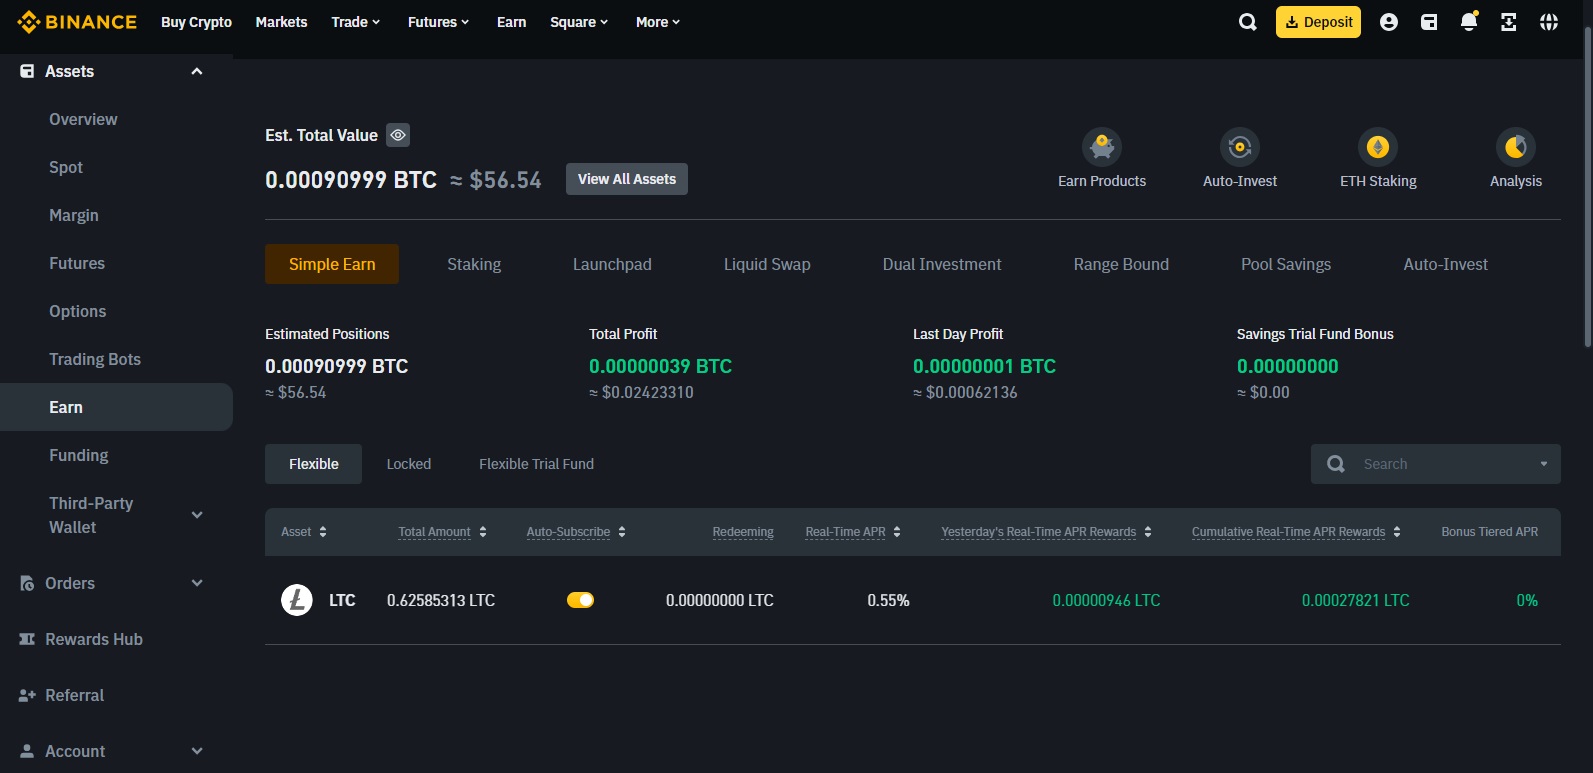The image size is (1593, 773).
Task: Expand the Third-Party Wallet submenu
Action: 197,515
